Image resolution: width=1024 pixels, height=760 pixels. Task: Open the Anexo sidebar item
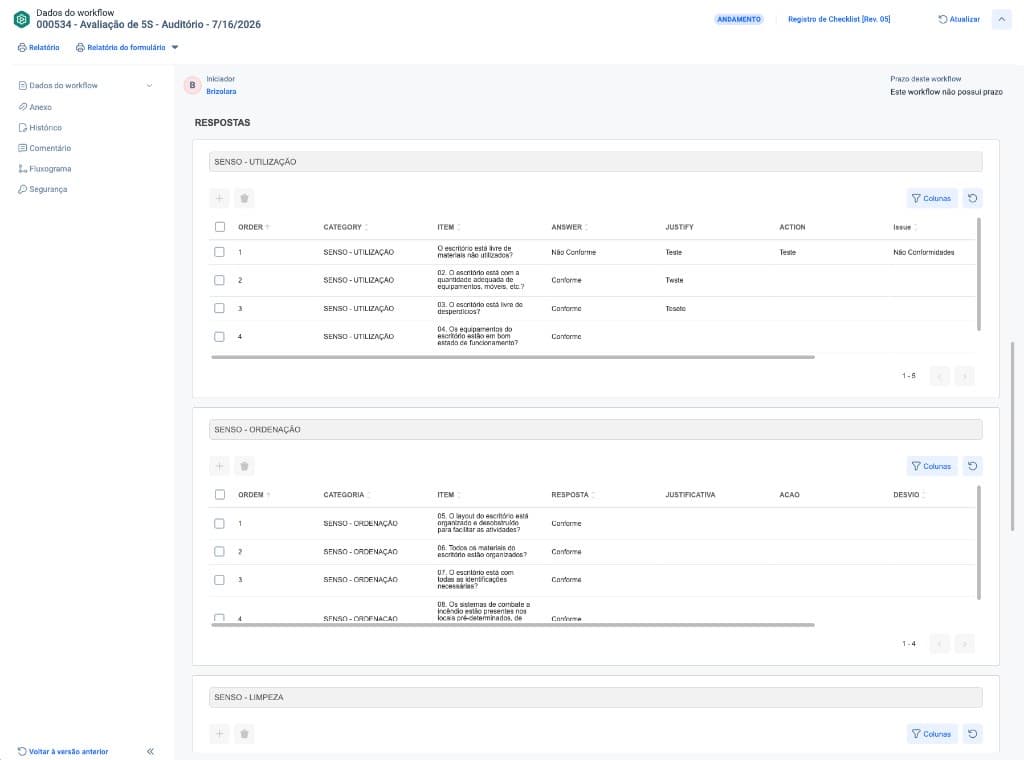coord(35,107)
